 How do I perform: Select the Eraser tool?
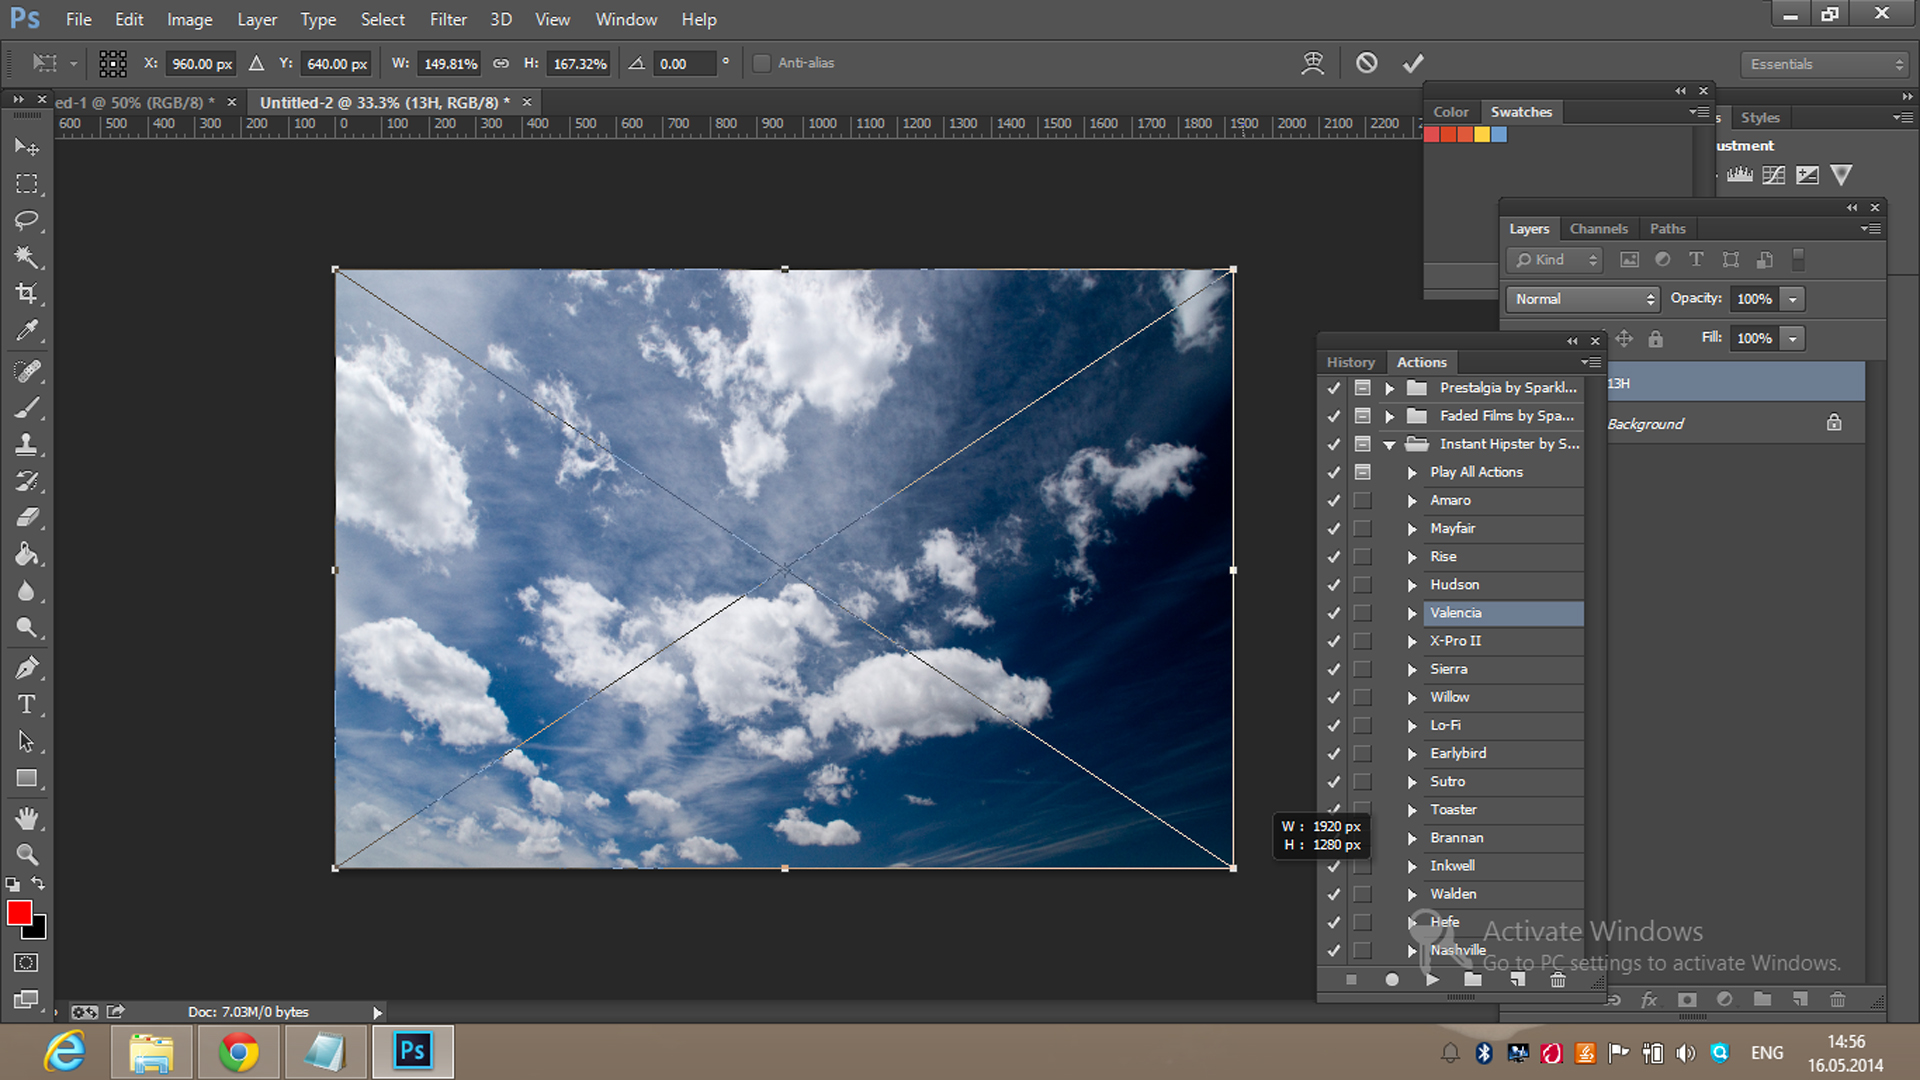click(x=27, y=517)
